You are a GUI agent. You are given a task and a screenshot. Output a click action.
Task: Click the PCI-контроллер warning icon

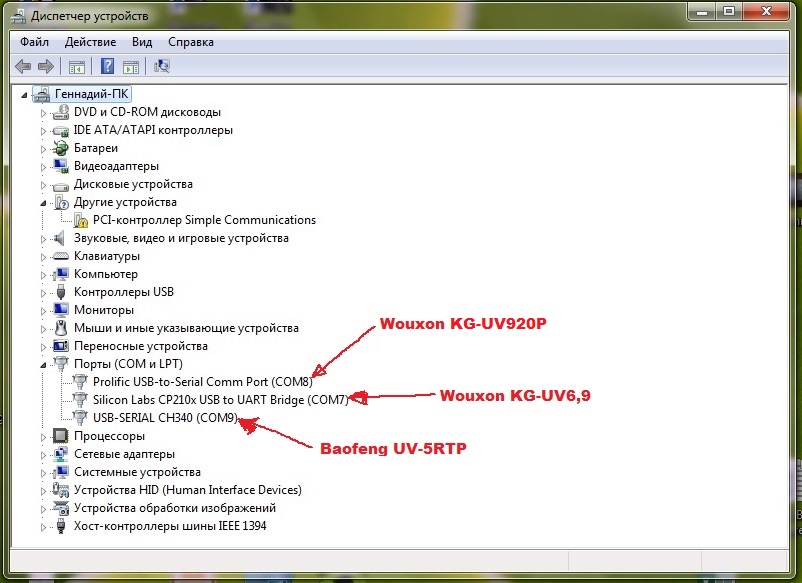click(81, 220)
